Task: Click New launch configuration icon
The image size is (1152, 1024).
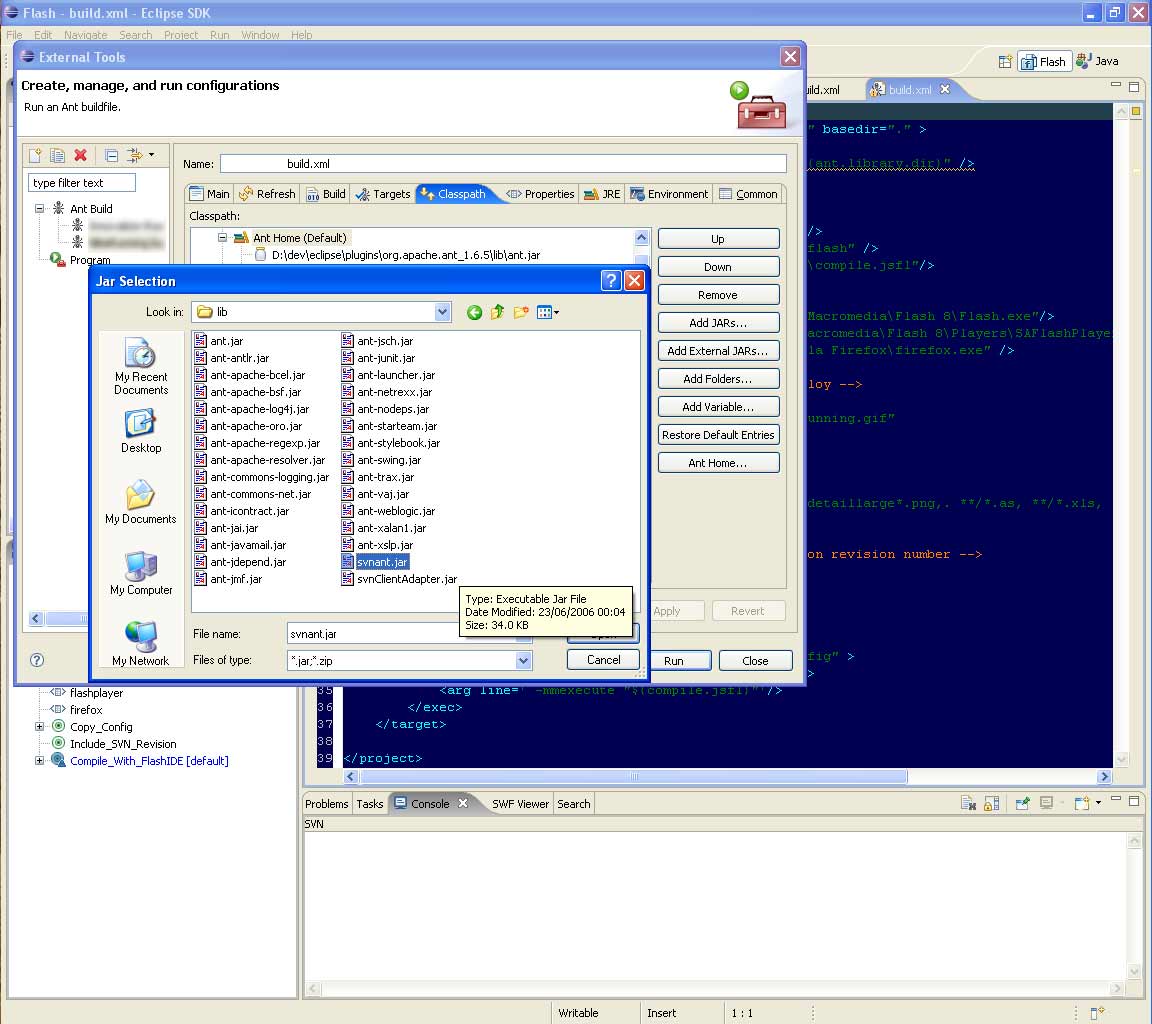Action: coord(35,155)
